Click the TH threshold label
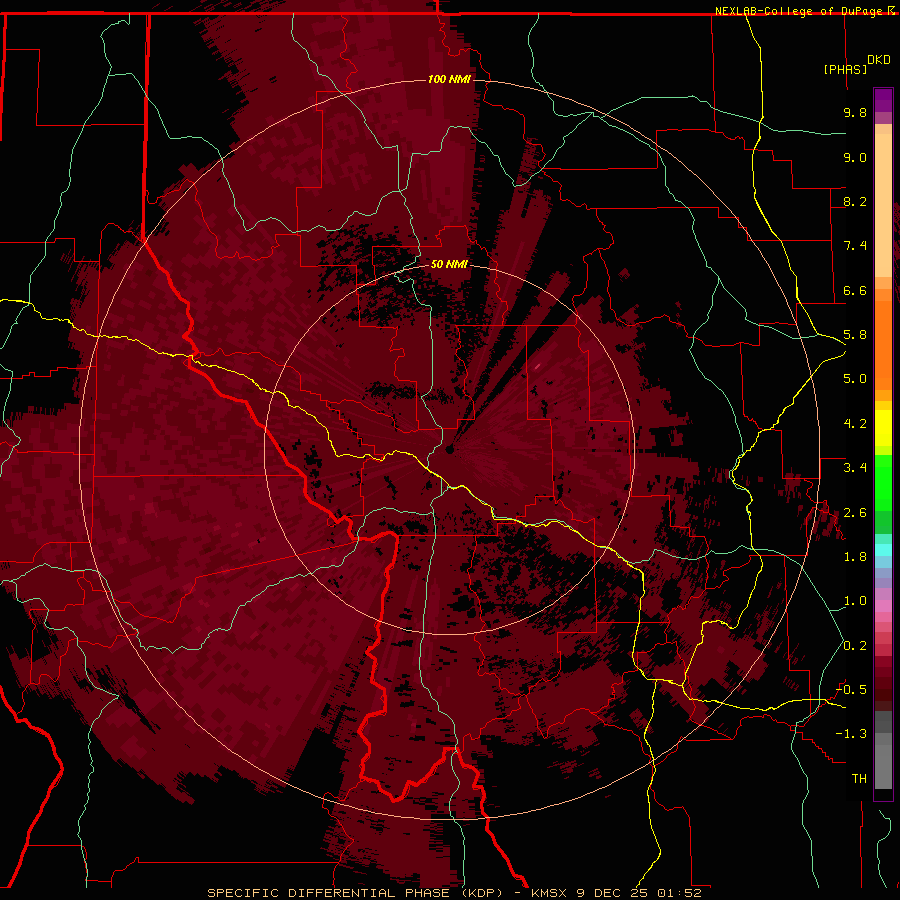900x900 pixels. point(859,779)
